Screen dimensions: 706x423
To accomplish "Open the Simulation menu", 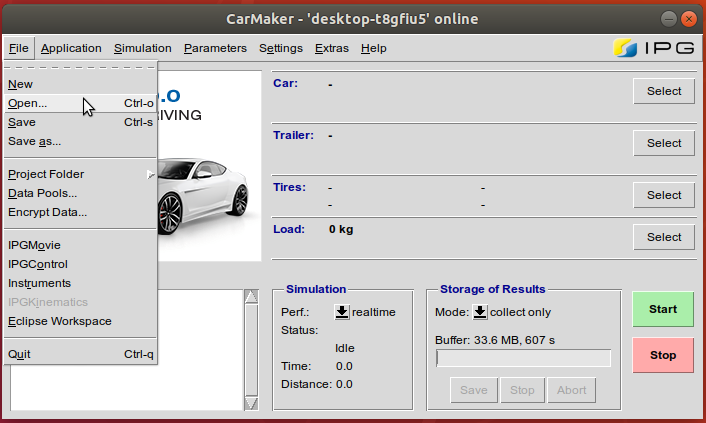I will pos(142,48).
